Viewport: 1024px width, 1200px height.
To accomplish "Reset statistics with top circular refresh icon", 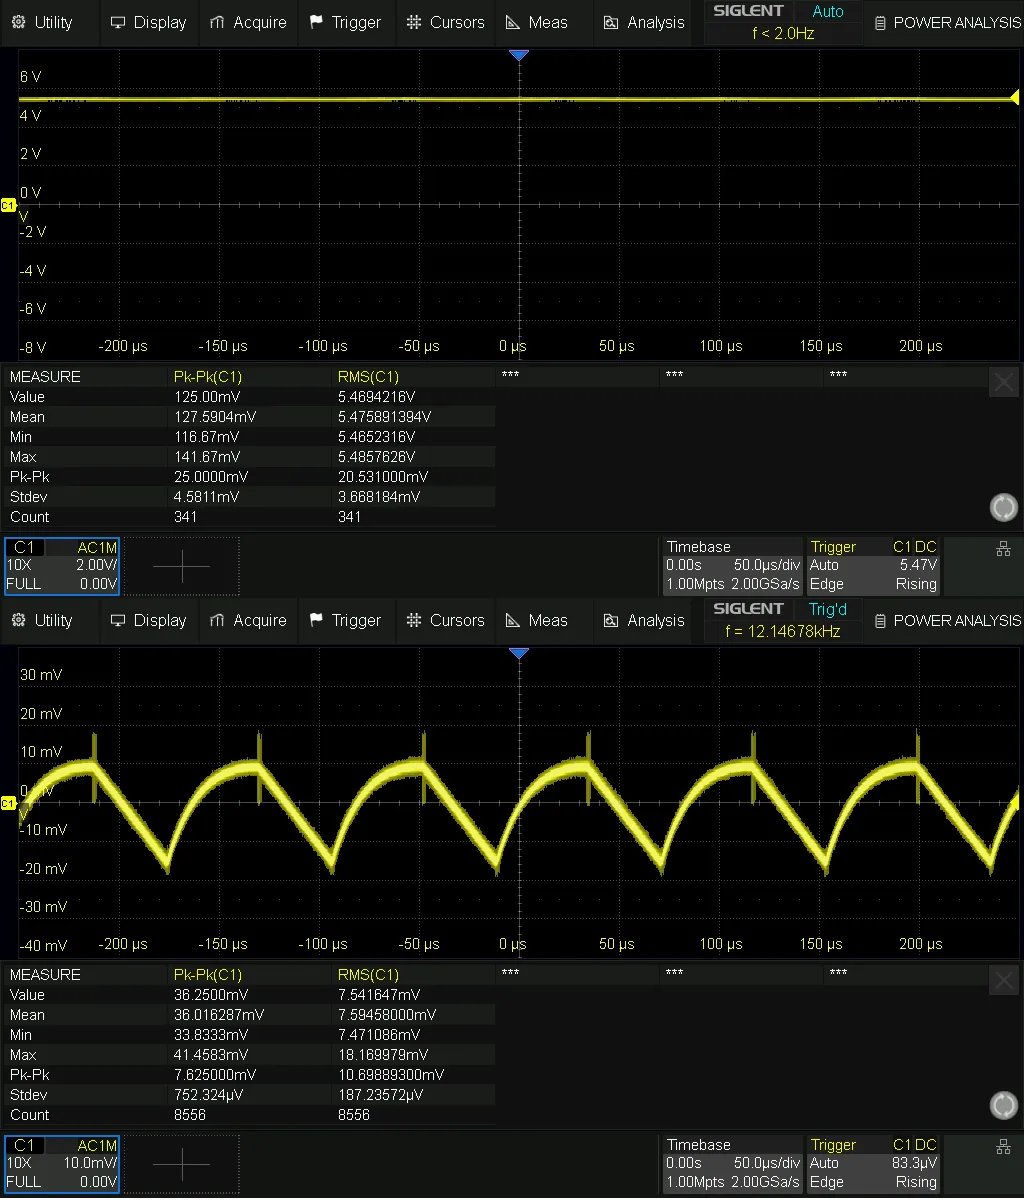I will coord(1003,508).
